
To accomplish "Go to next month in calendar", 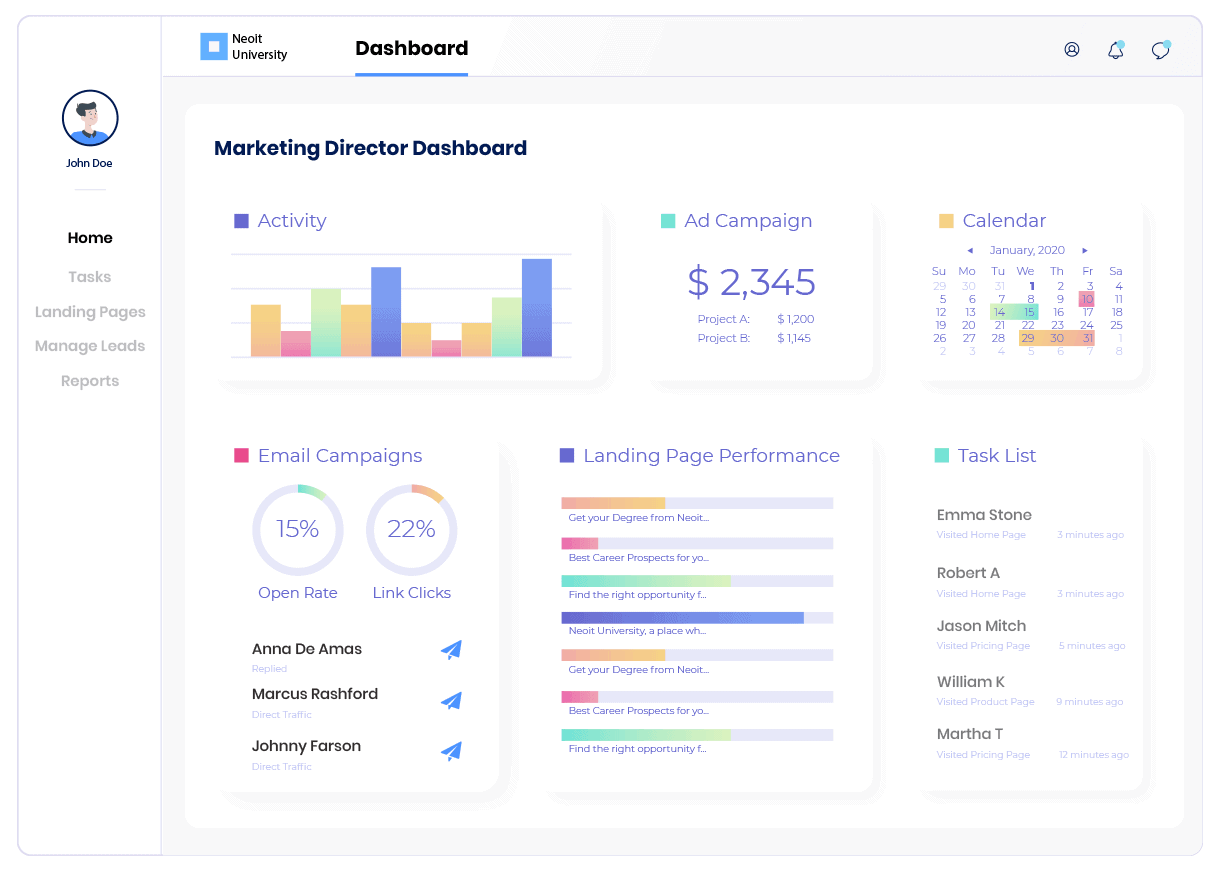I will (1085, 251).
